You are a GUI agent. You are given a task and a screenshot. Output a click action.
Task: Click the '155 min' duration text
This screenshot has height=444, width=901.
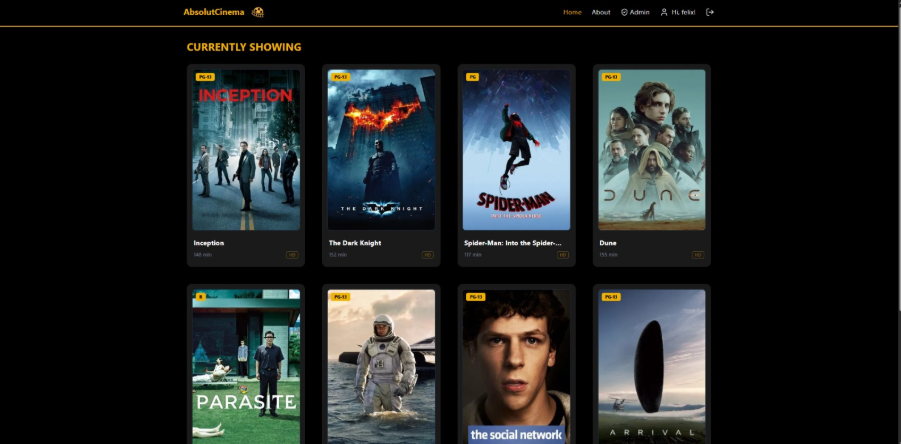tap(609, 254)
